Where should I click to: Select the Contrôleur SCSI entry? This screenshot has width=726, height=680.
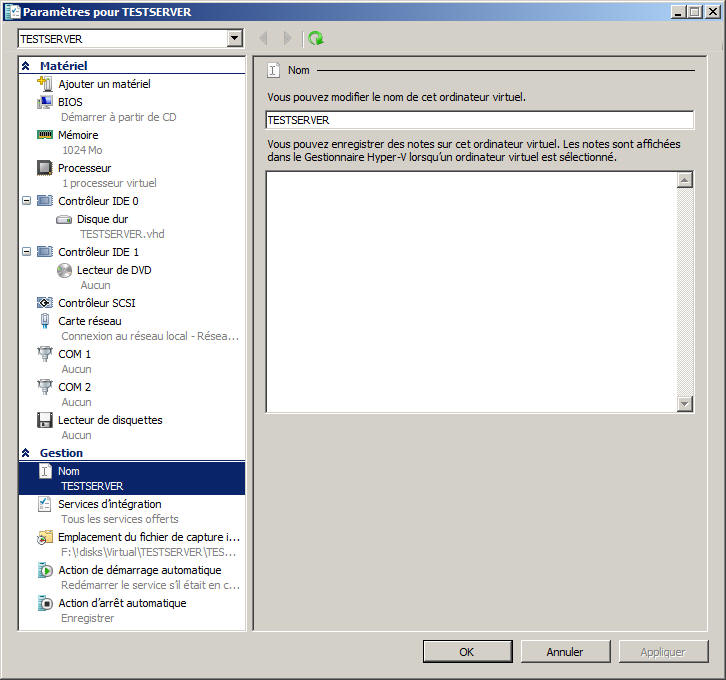pyautogui.click(x=97, y=303)
